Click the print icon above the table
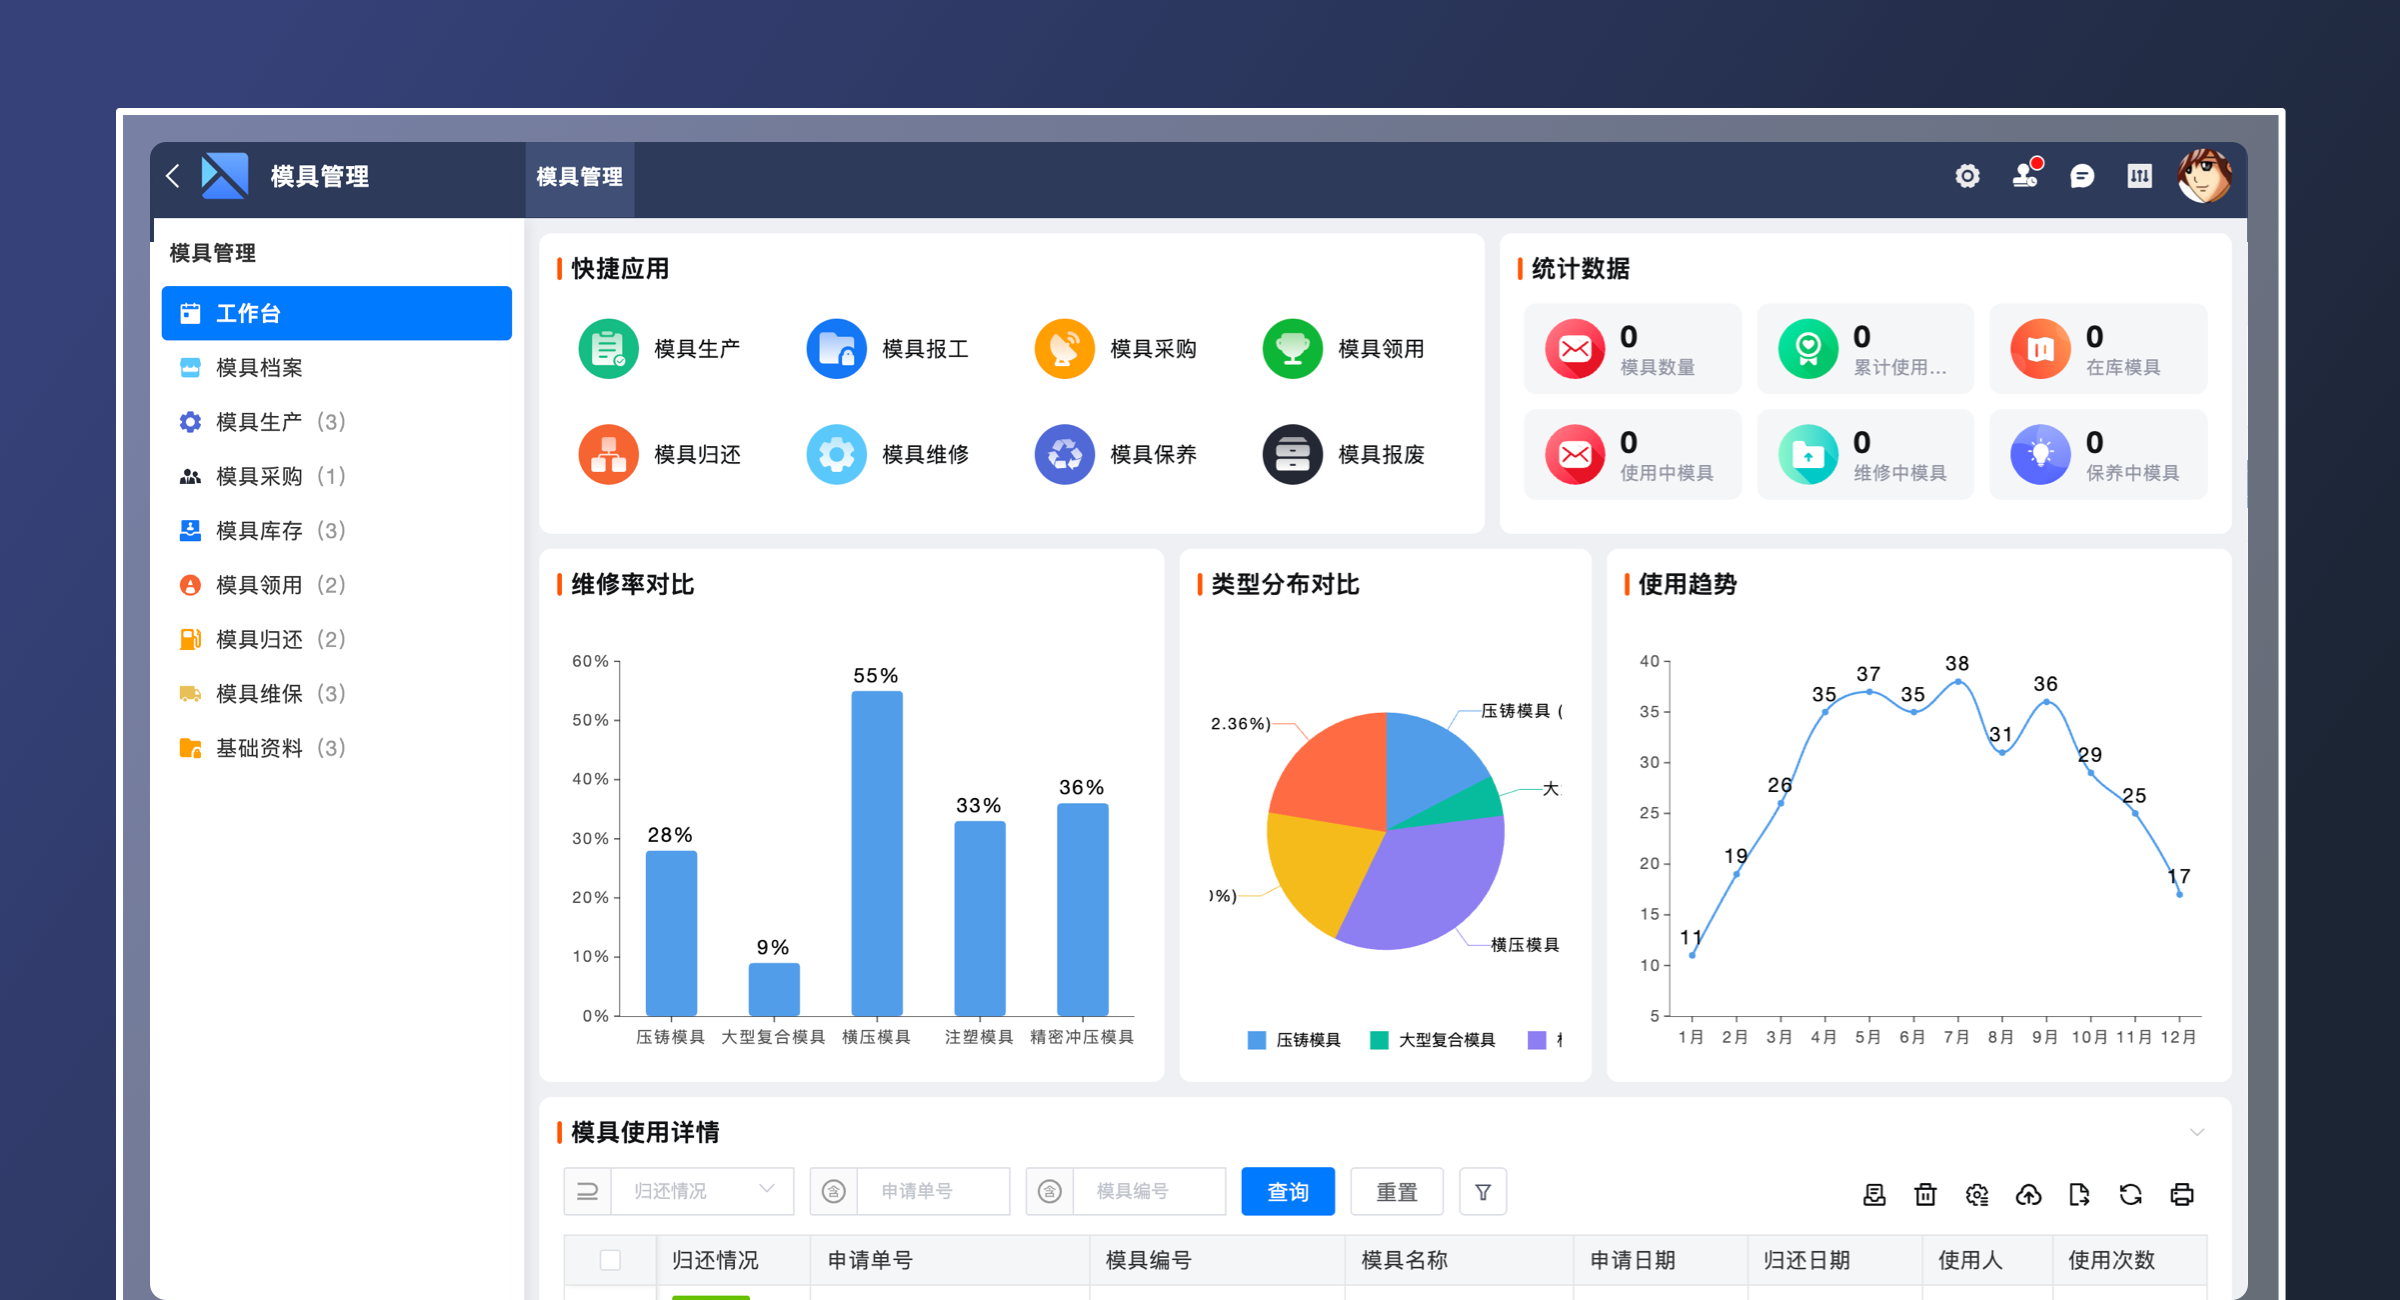Screen dimensions: 2400x1300 (2182, 1194)
